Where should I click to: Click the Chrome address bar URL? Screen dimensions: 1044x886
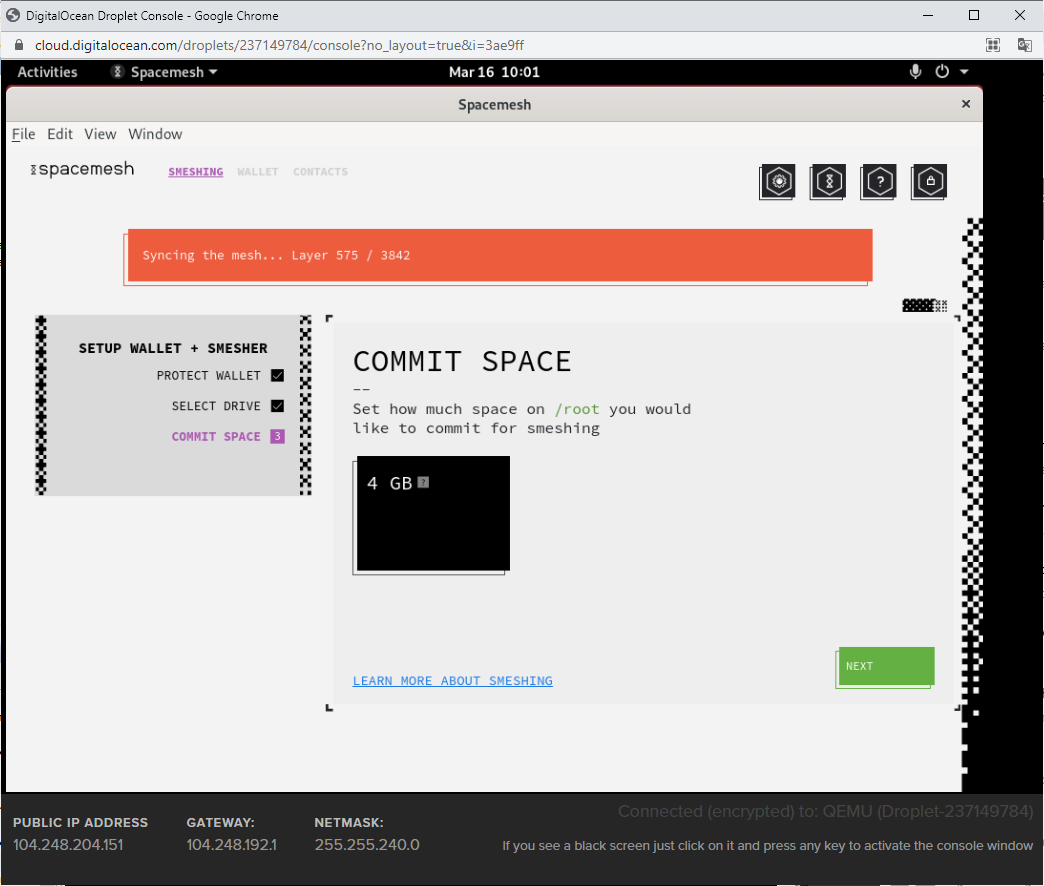point(280,45)
